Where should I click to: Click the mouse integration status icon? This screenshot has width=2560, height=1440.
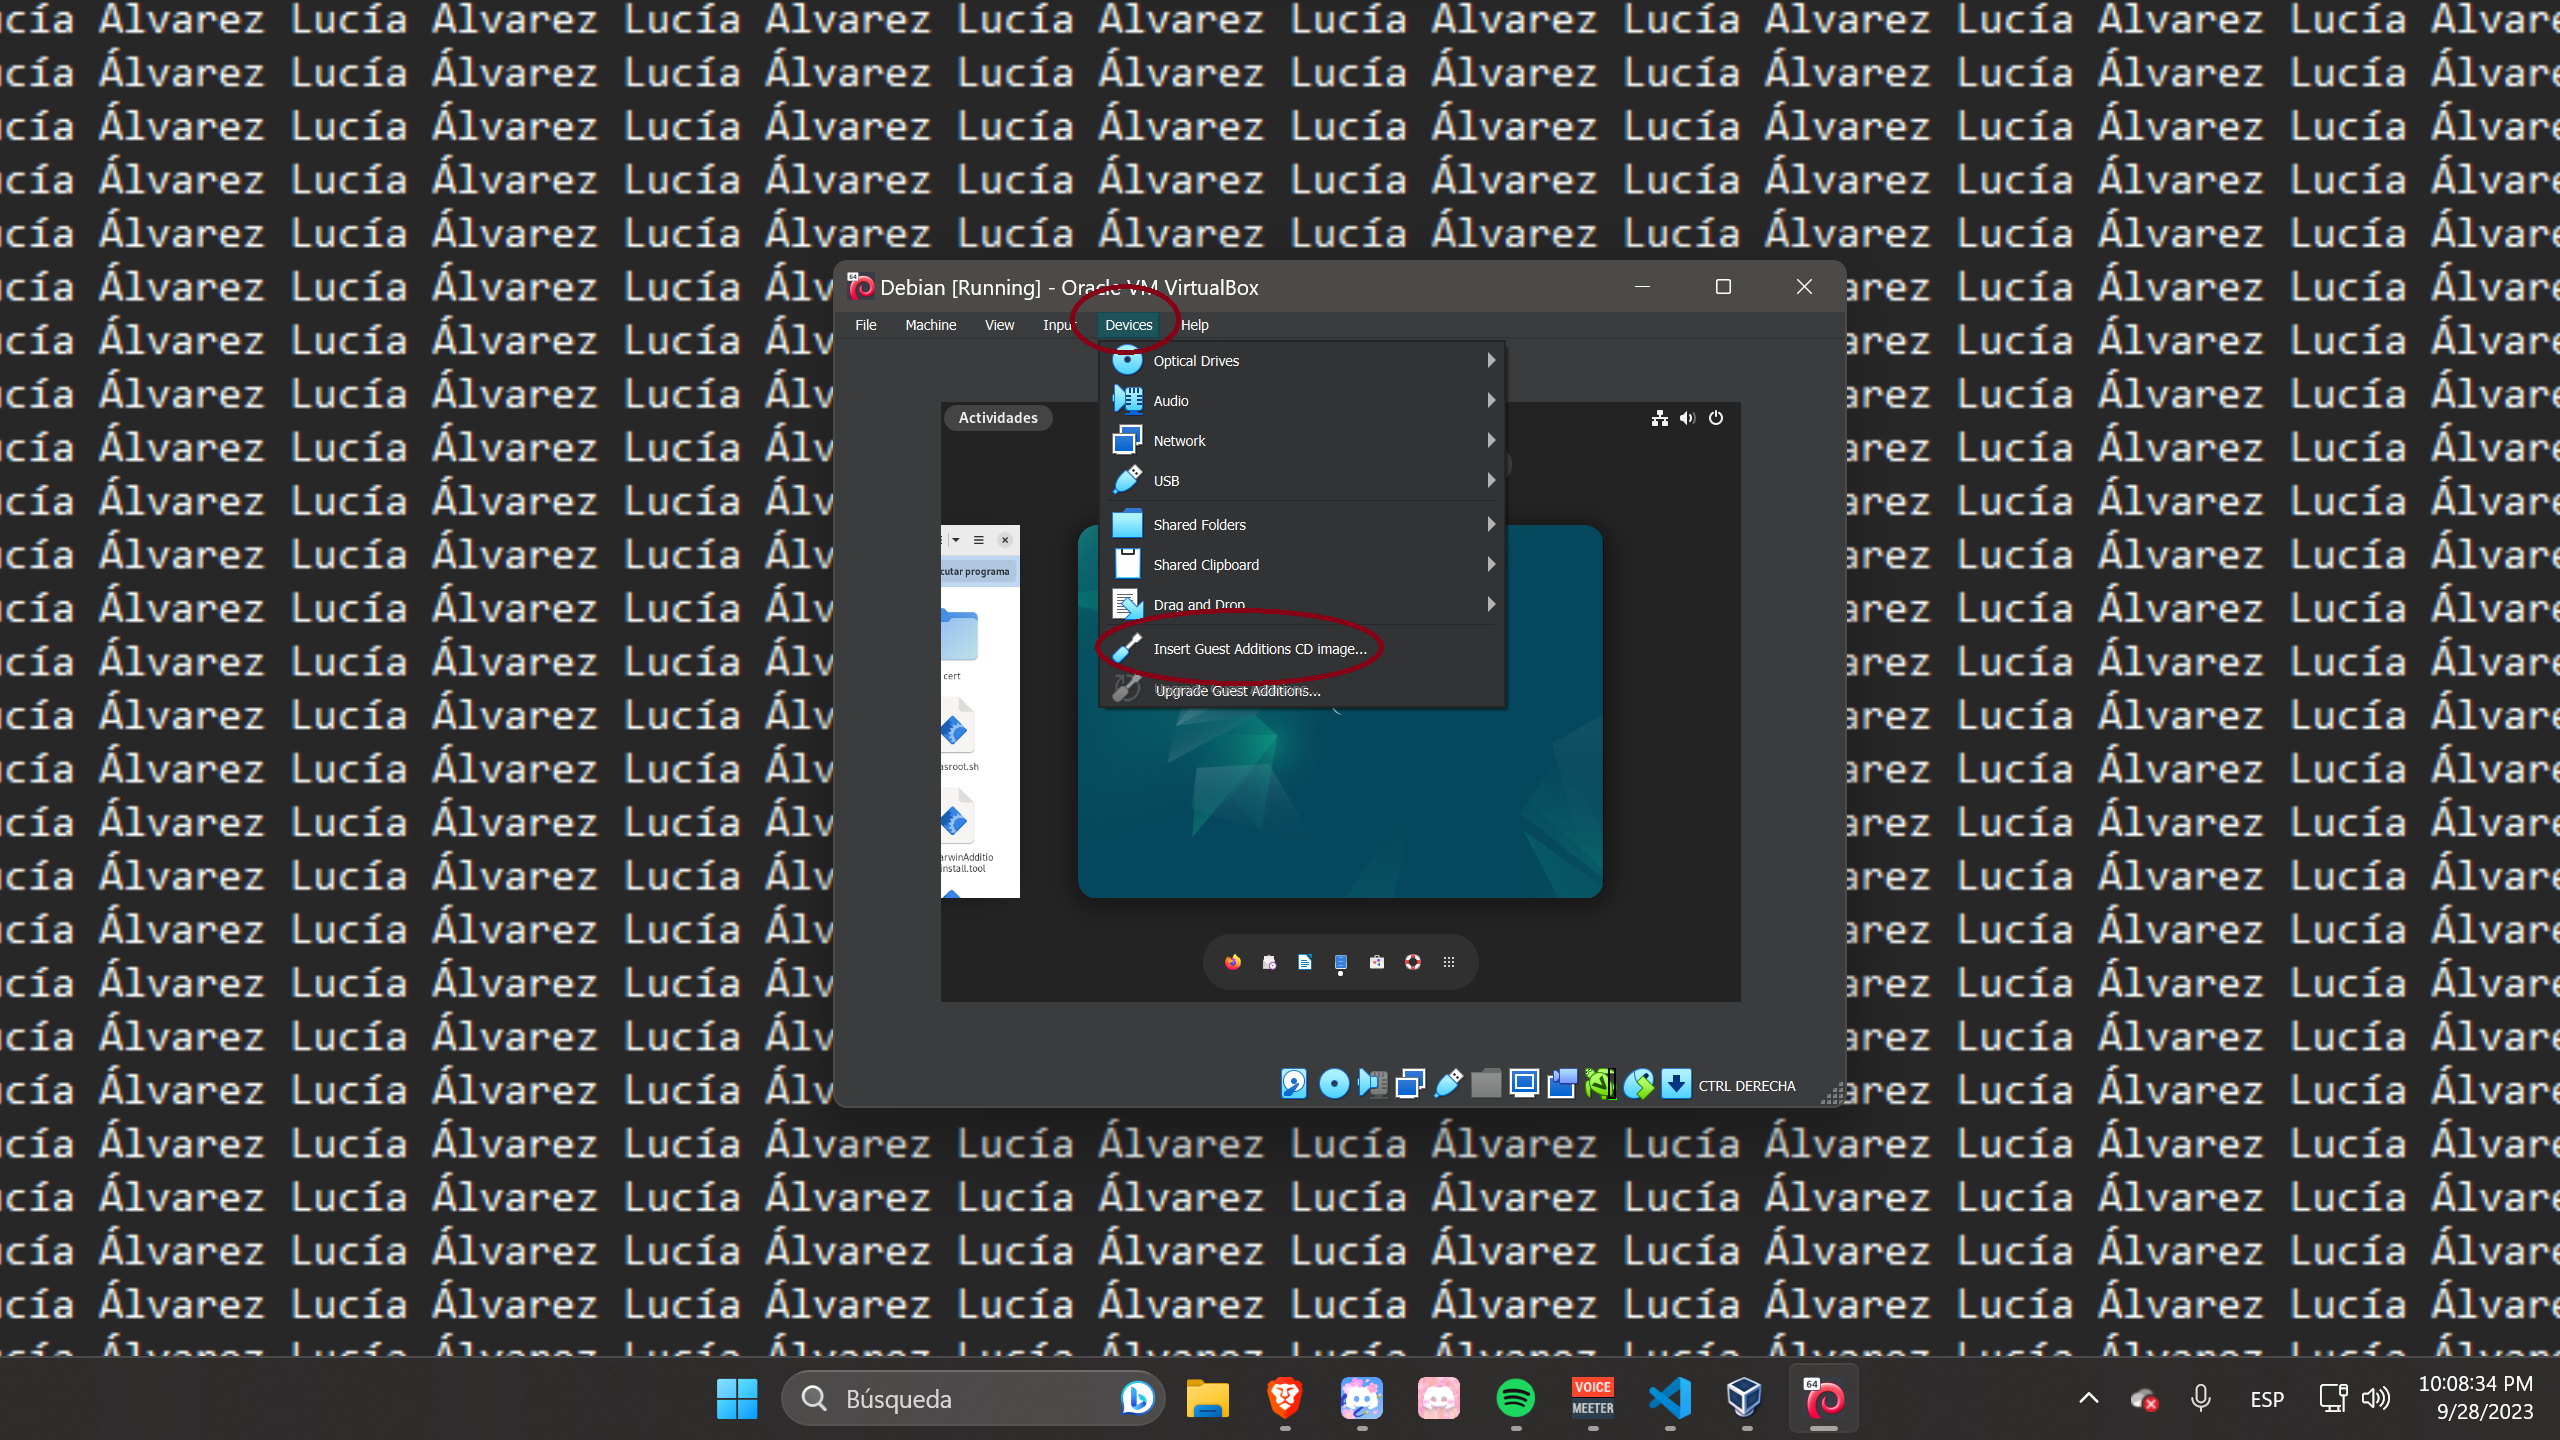click(x=1638, y=1084)
